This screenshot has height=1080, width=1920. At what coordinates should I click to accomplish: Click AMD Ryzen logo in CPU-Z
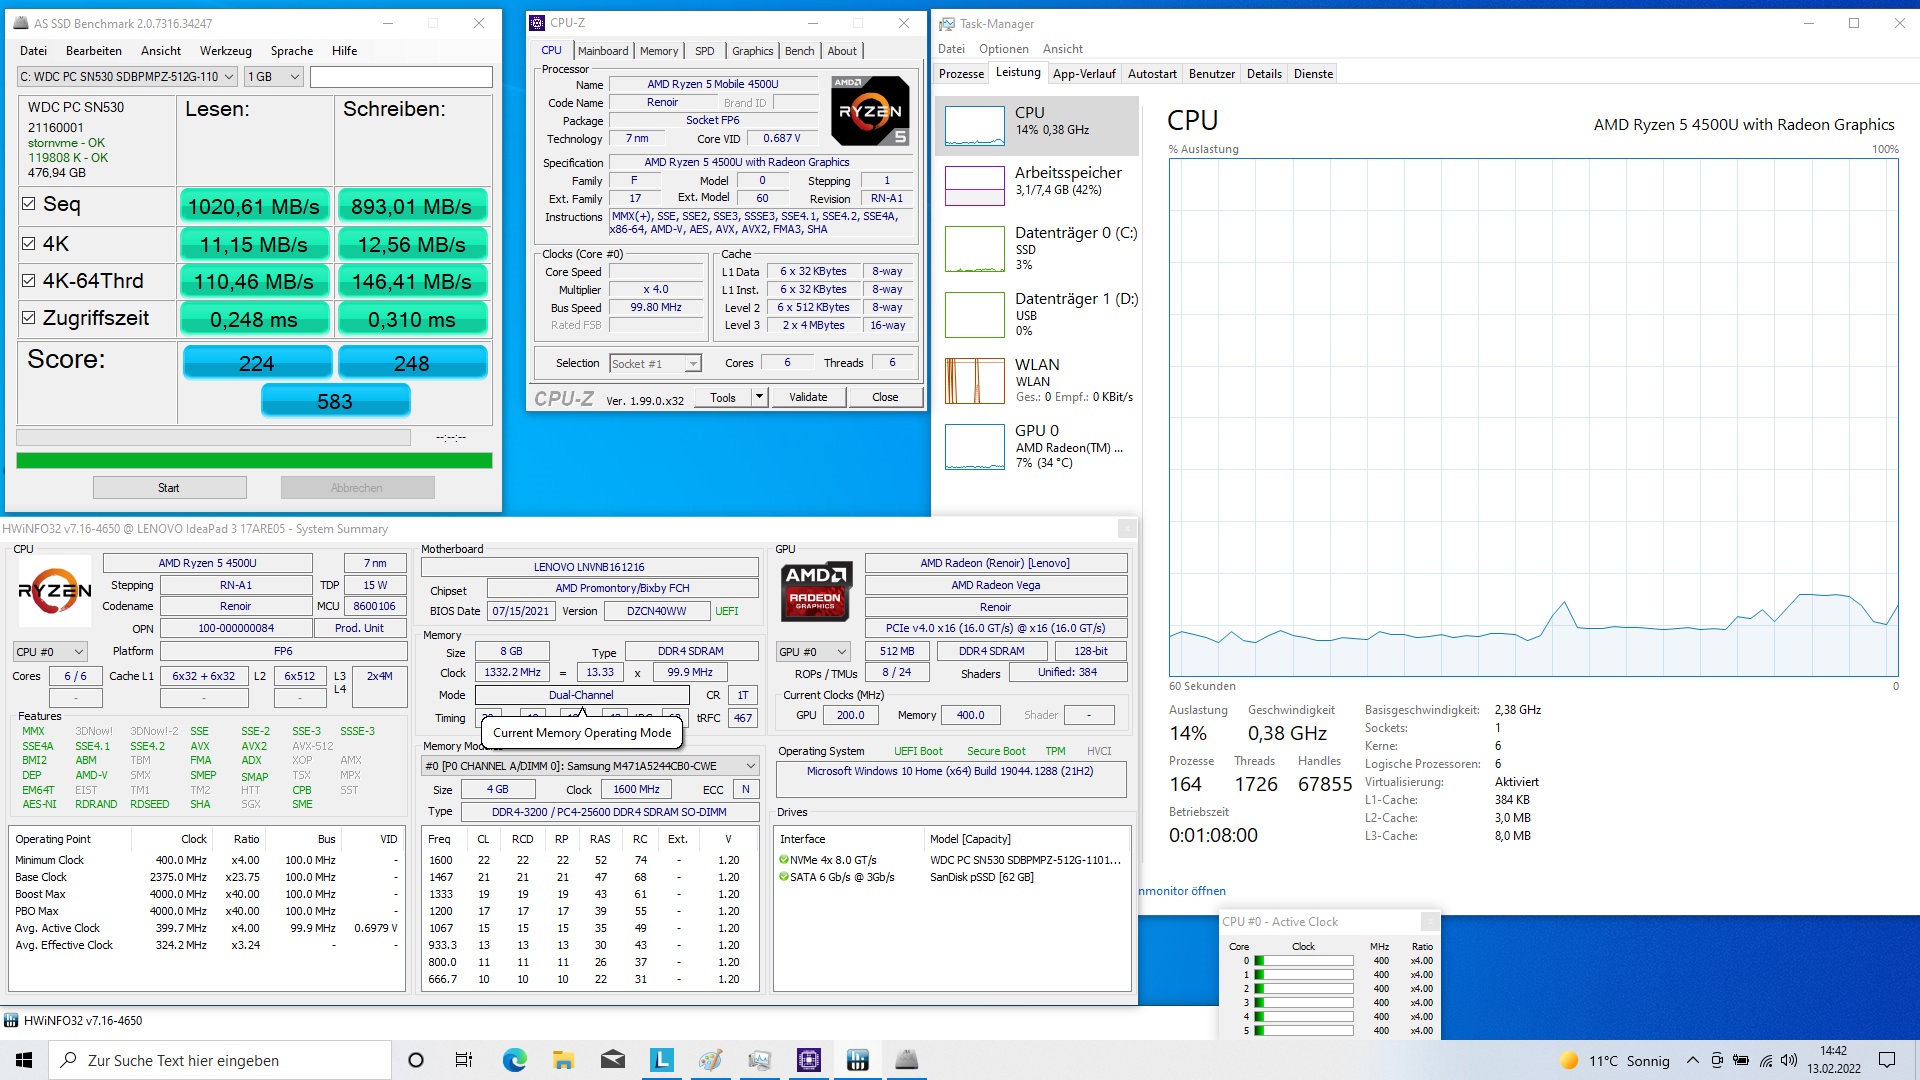tap(870, 111)
